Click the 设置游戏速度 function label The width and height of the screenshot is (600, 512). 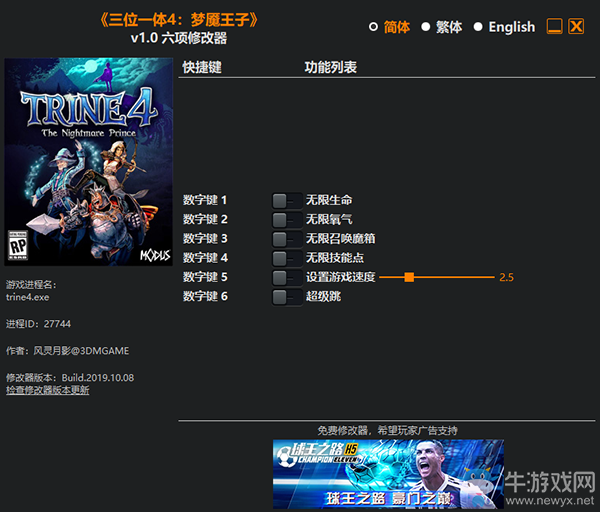[341, 277]
